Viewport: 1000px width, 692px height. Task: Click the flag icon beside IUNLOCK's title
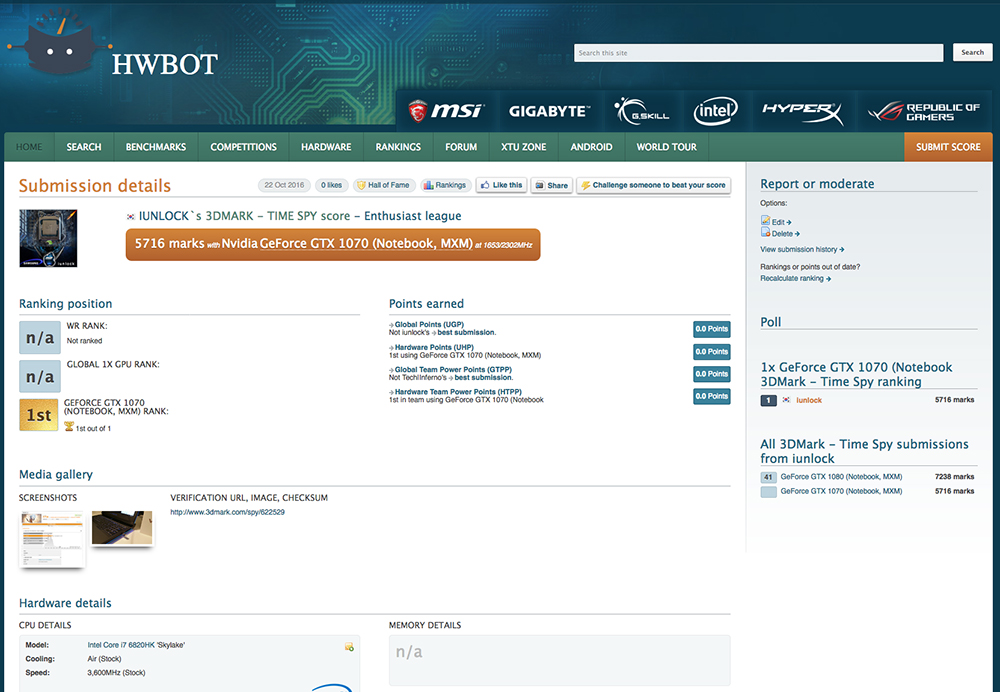click(x=131, y=217)
